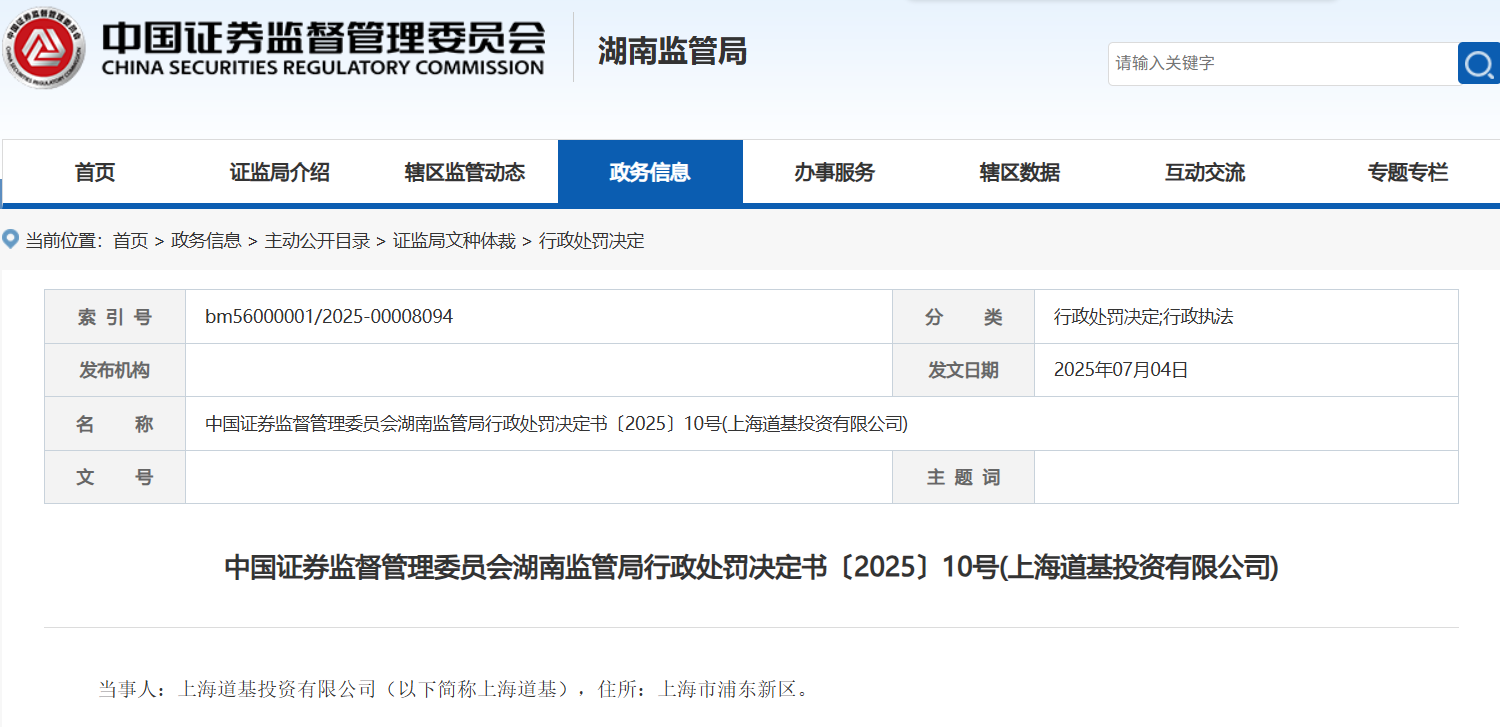Click the 索引号 label cell
The height and width of the screenshot is (727, 1500).
coord(115,317)
